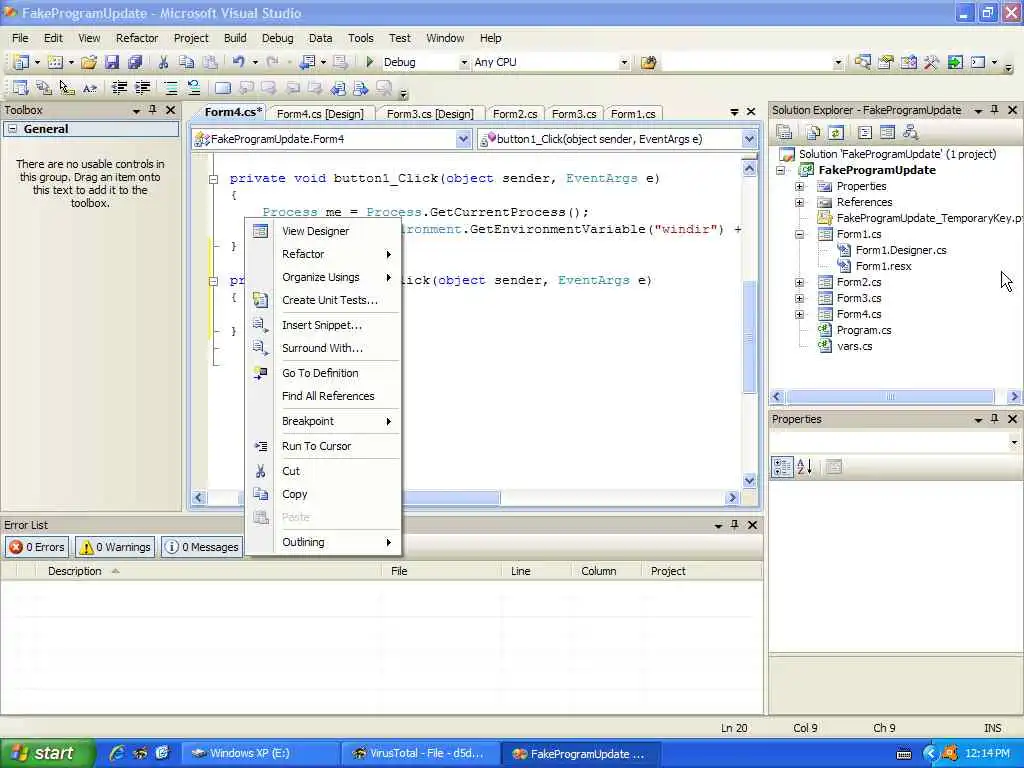Viewport: 1024px width, 768px height.
Task: Switch to the Form1.cs tab
Action: click(633, 114)
